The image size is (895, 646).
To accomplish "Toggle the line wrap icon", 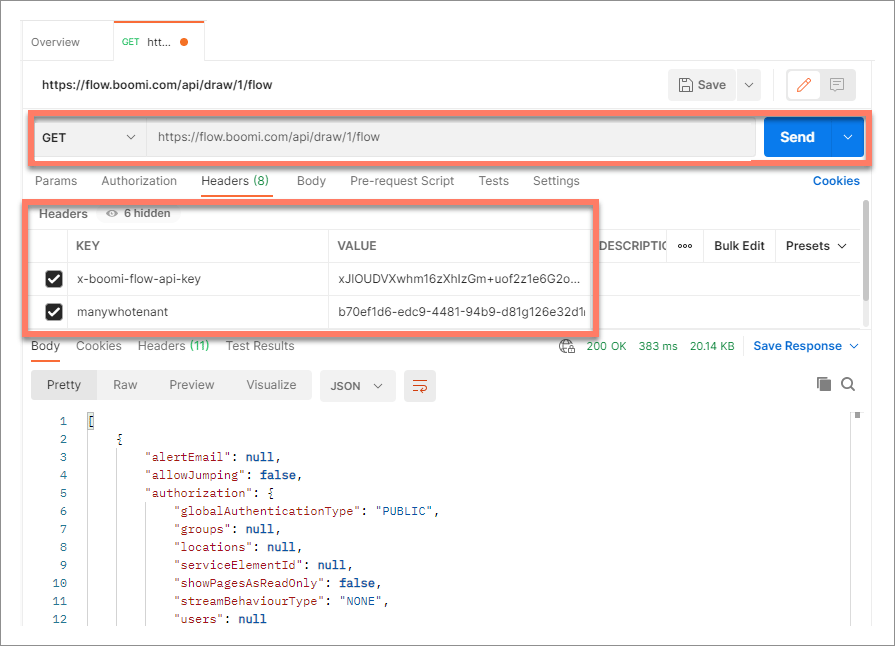I will coord(420,386).
